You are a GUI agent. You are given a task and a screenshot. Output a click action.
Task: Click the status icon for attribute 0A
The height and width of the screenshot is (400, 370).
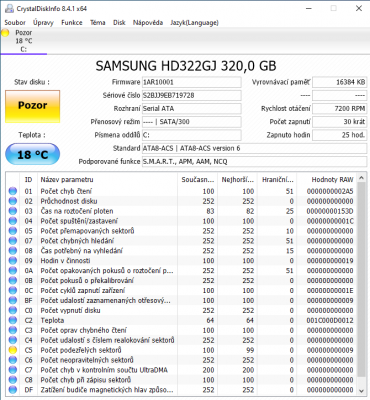click(13, 271)
